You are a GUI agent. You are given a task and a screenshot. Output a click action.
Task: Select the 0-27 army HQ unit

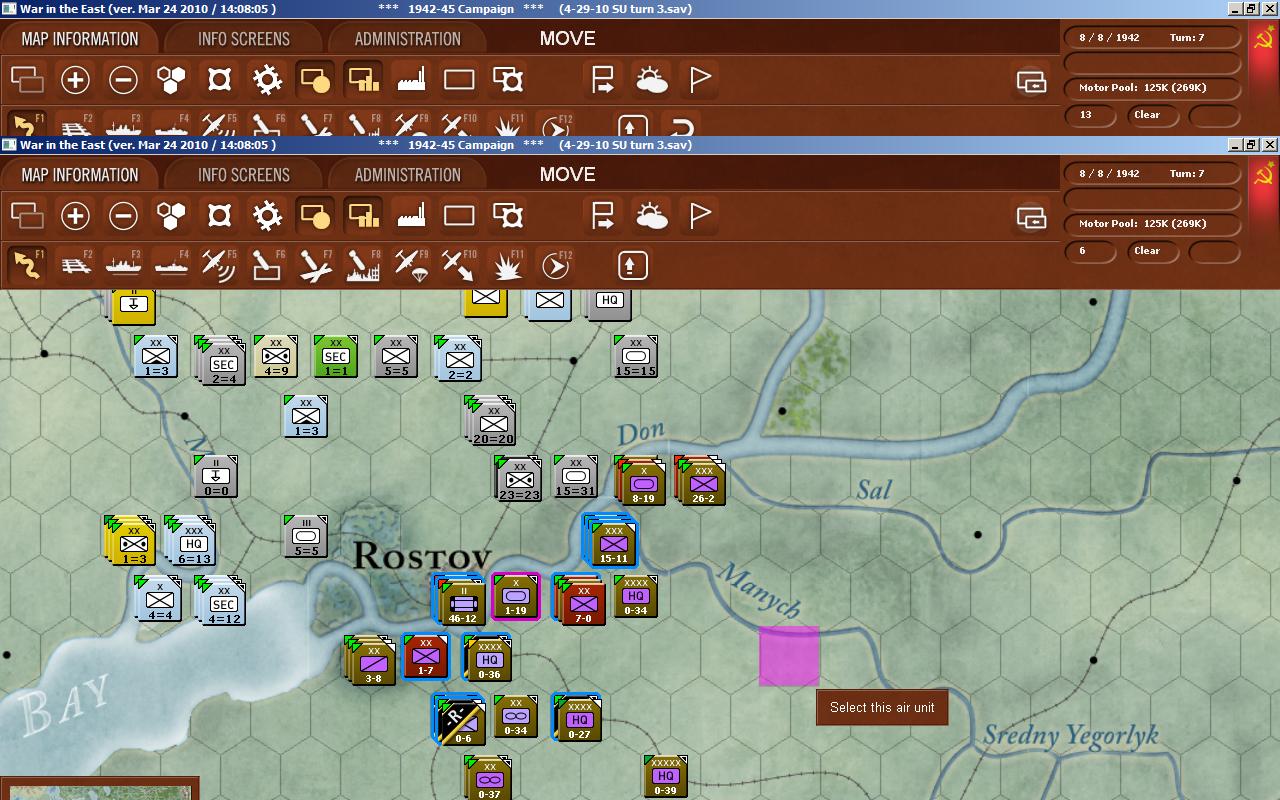coord(578,717)
